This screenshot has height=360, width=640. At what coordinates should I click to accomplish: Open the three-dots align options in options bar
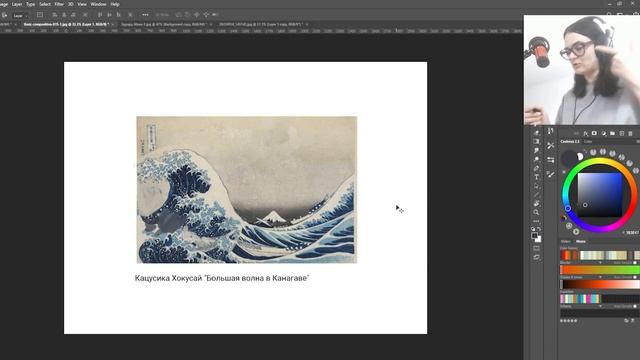[145, 15]
